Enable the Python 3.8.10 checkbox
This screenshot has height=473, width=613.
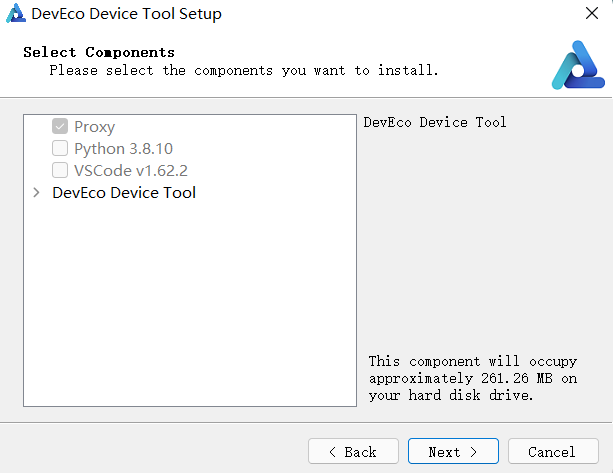(x=60, y=149)
